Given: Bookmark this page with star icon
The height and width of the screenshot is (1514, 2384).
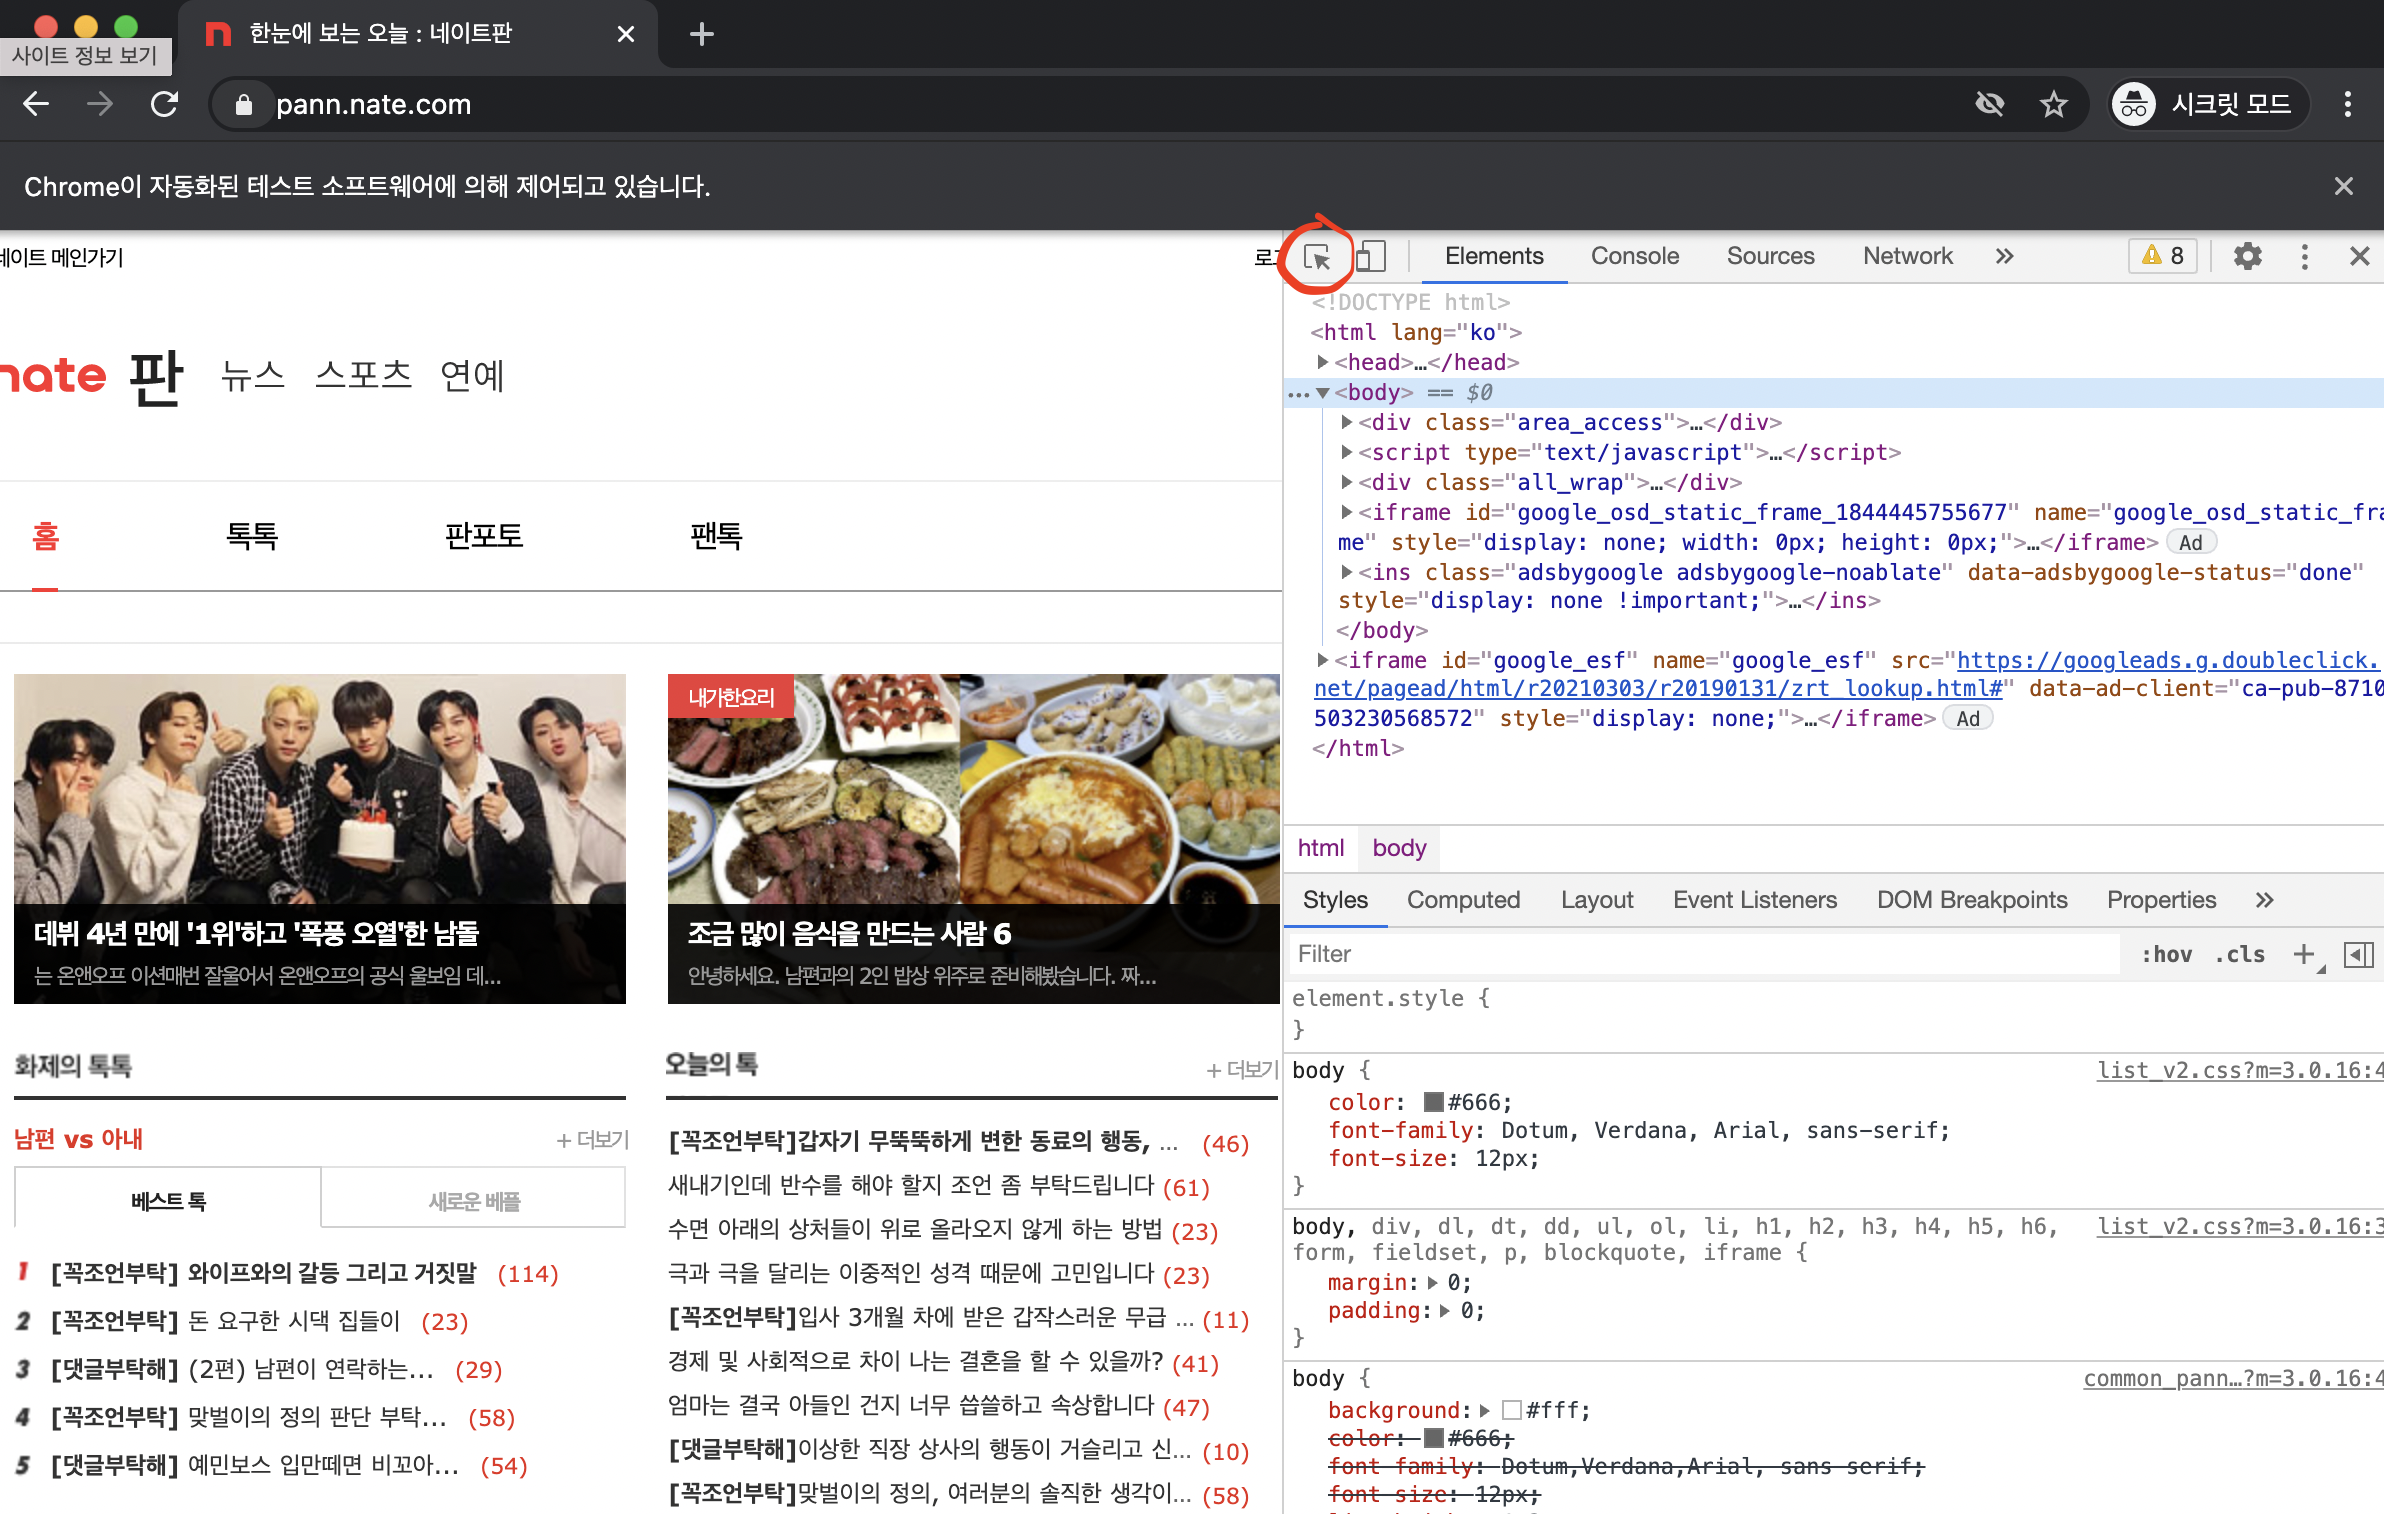Looking at the screenshot, I should coord(2054,104).
